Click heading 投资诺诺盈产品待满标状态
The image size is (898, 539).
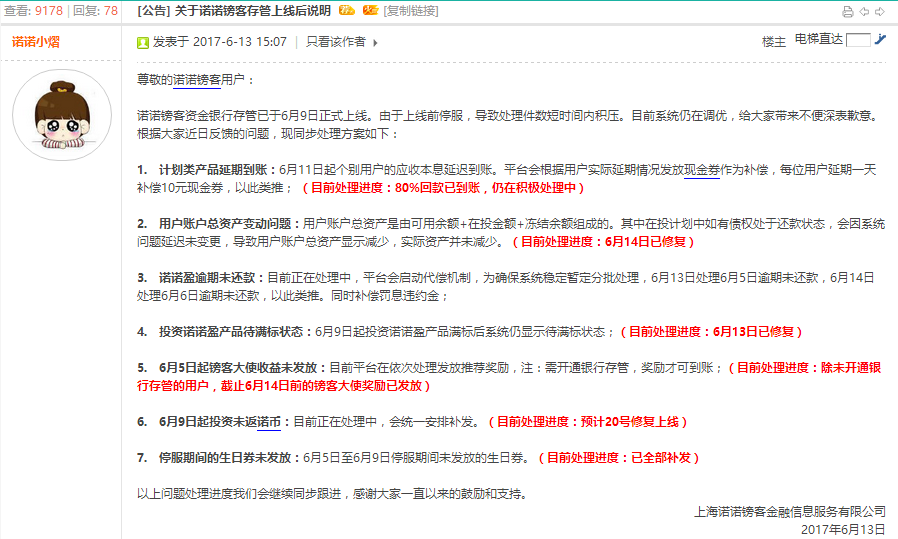tap(231, 332)
